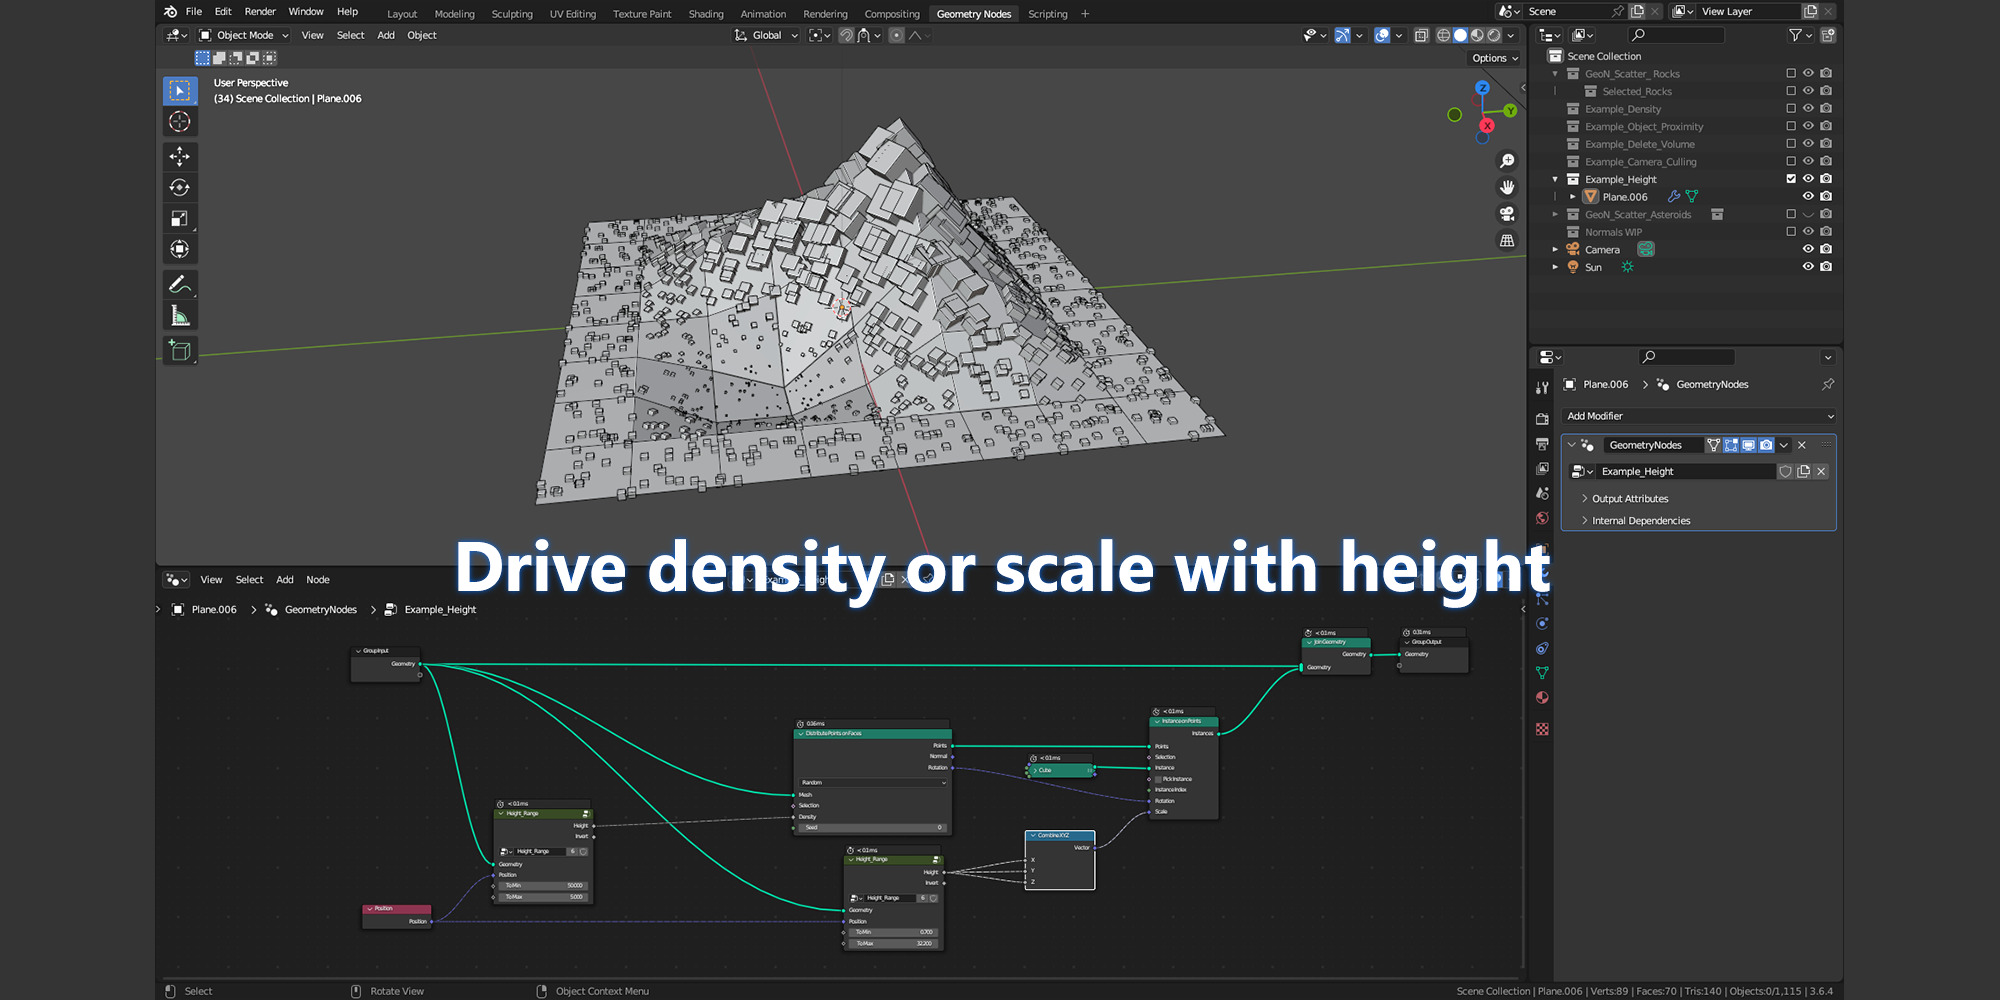This screenshot has width=2000, height=1000.
Task: Expand the Camera tree row
Action: coord(1555,249)
